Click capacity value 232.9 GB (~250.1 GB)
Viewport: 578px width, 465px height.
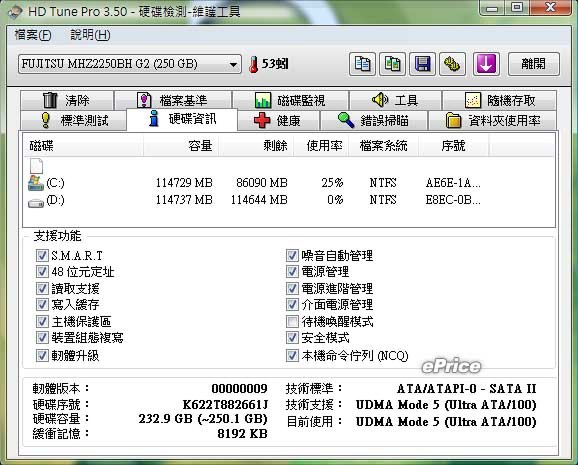[x=203, y=419]
